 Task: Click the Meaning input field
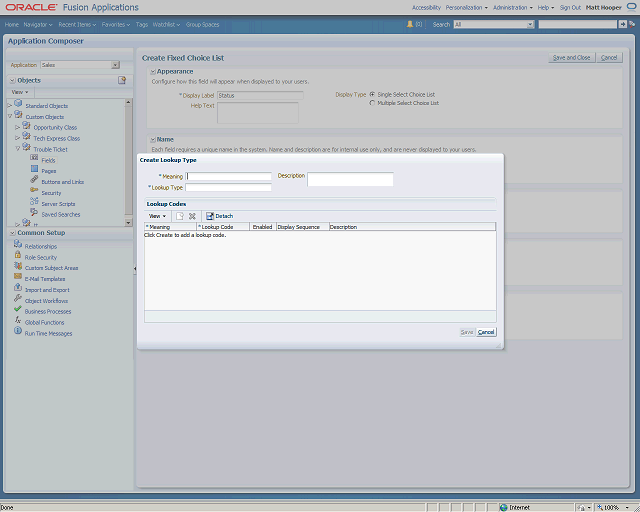point(228,176)
